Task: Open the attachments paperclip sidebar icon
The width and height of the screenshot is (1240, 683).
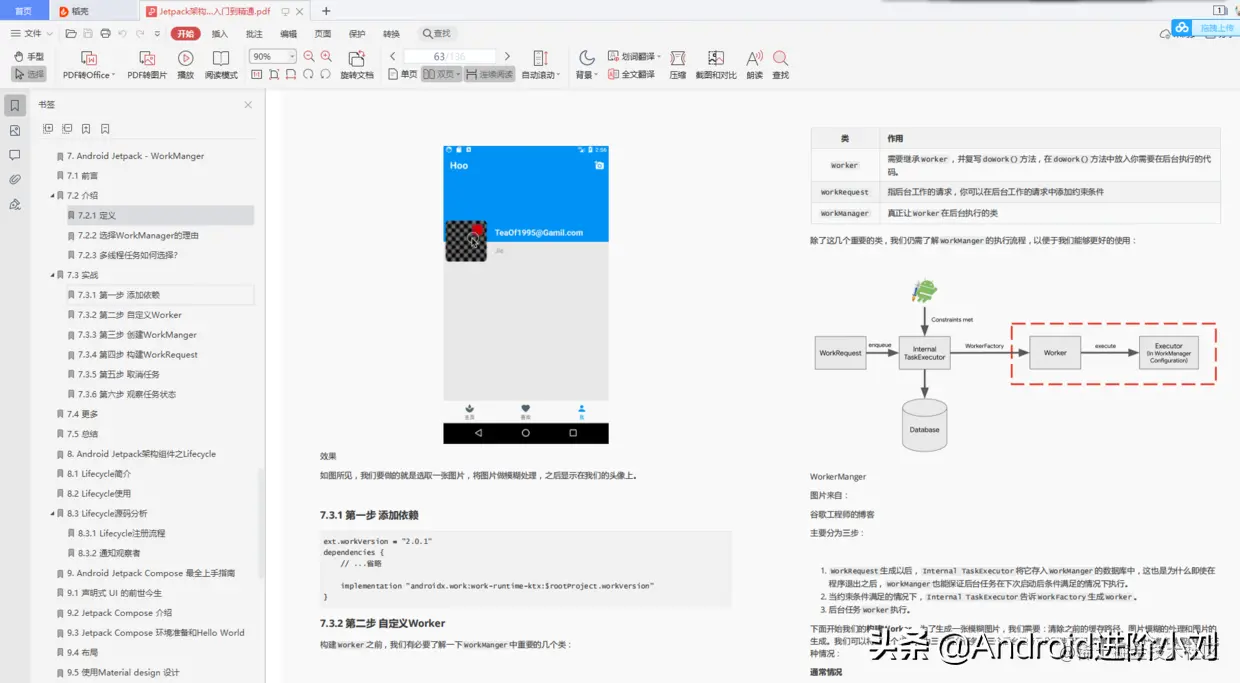Action: (x=14, y=180)
